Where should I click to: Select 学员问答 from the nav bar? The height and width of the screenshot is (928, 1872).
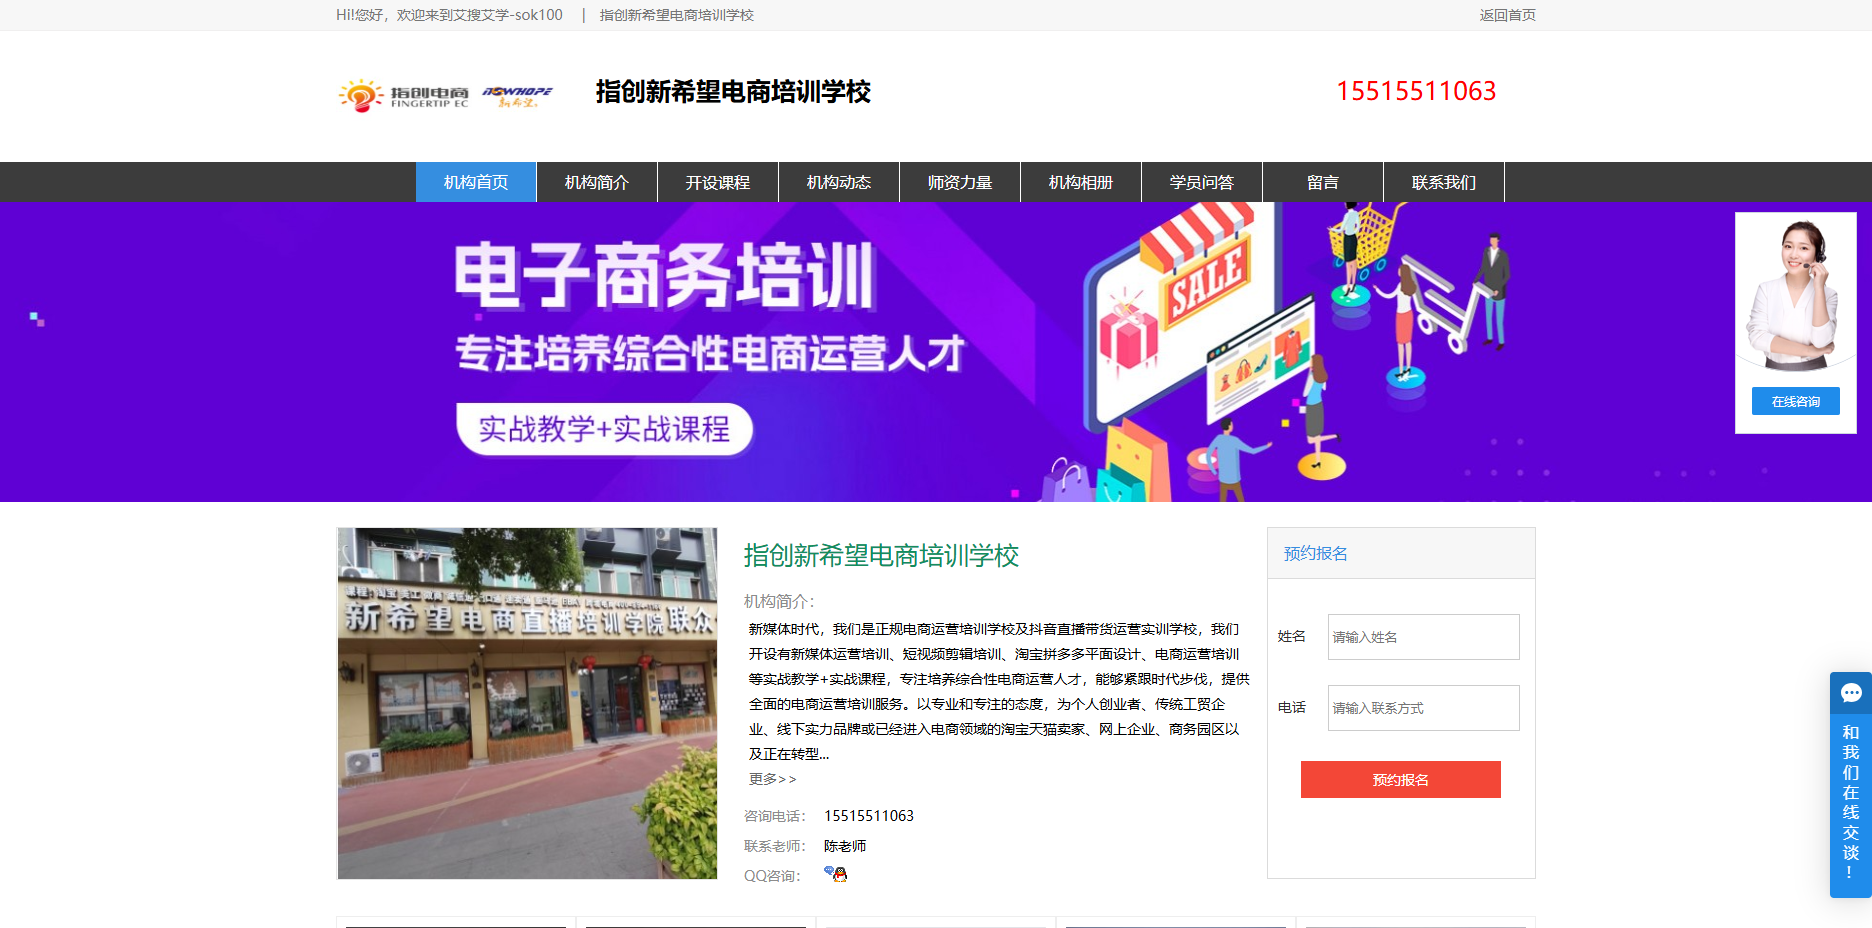[1202, 182]
